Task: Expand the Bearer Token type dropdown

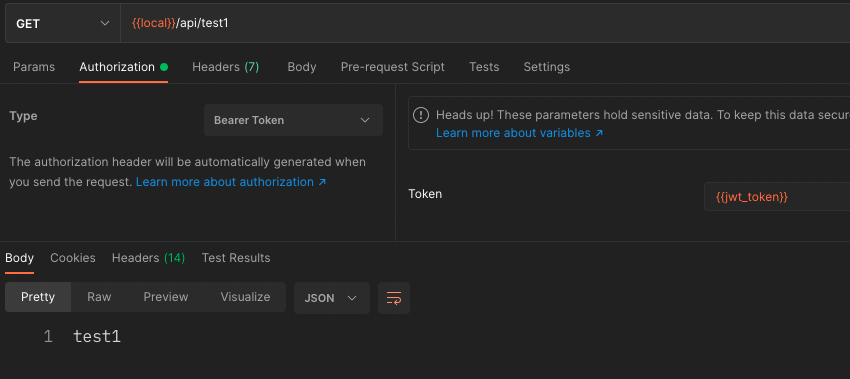Action: tap(293, 120)
